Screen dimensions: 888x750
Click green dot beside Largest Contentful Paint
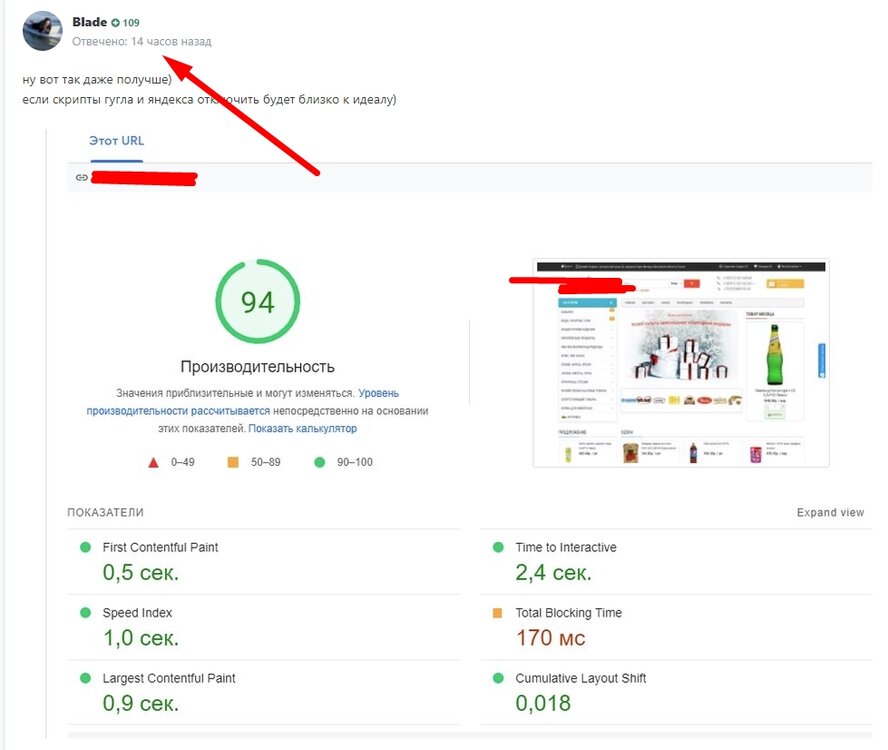[85, 678]
